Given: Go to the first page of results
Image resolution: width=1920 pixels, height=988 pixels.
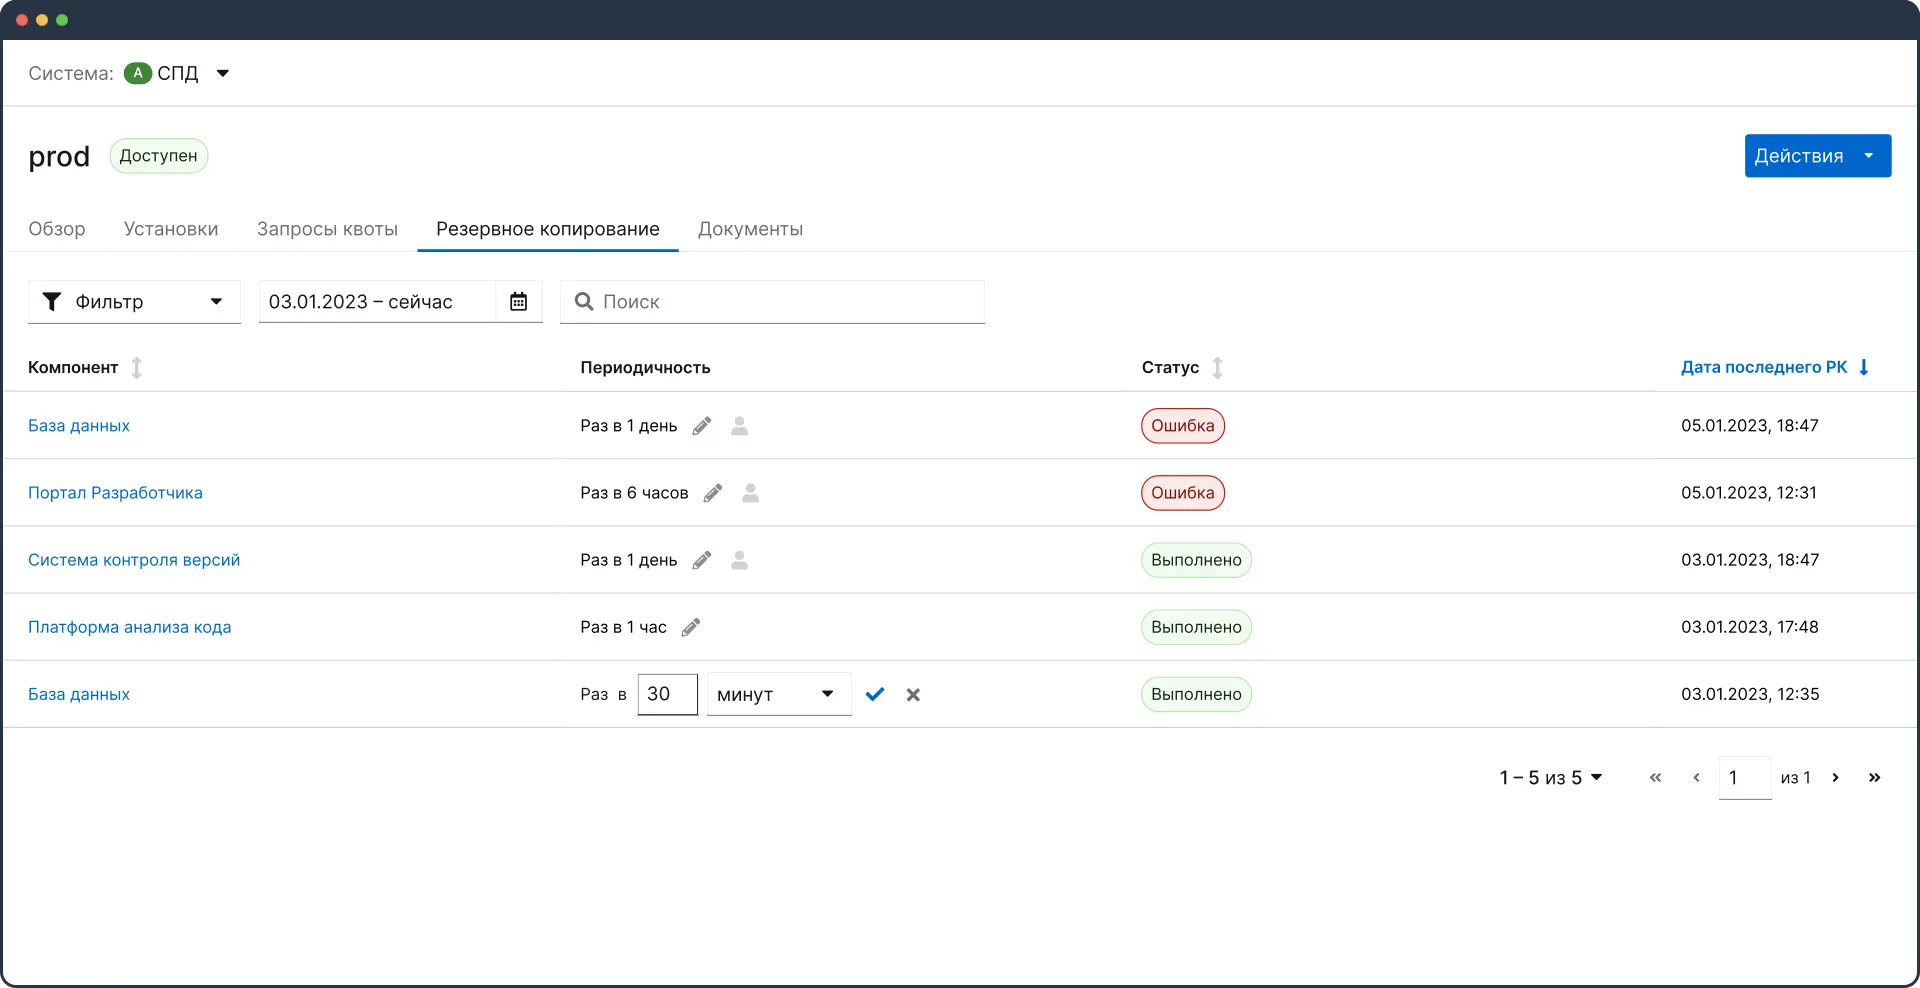Looking at the screenshot, I should pyautogui.click(x=1655, y=777).
